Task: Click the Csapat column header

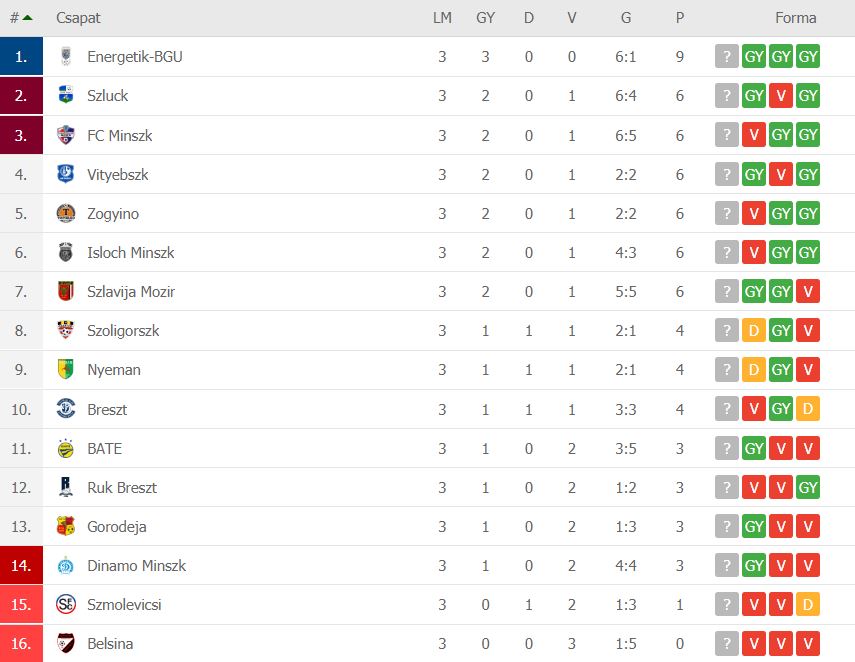Action: coord(78,18)
